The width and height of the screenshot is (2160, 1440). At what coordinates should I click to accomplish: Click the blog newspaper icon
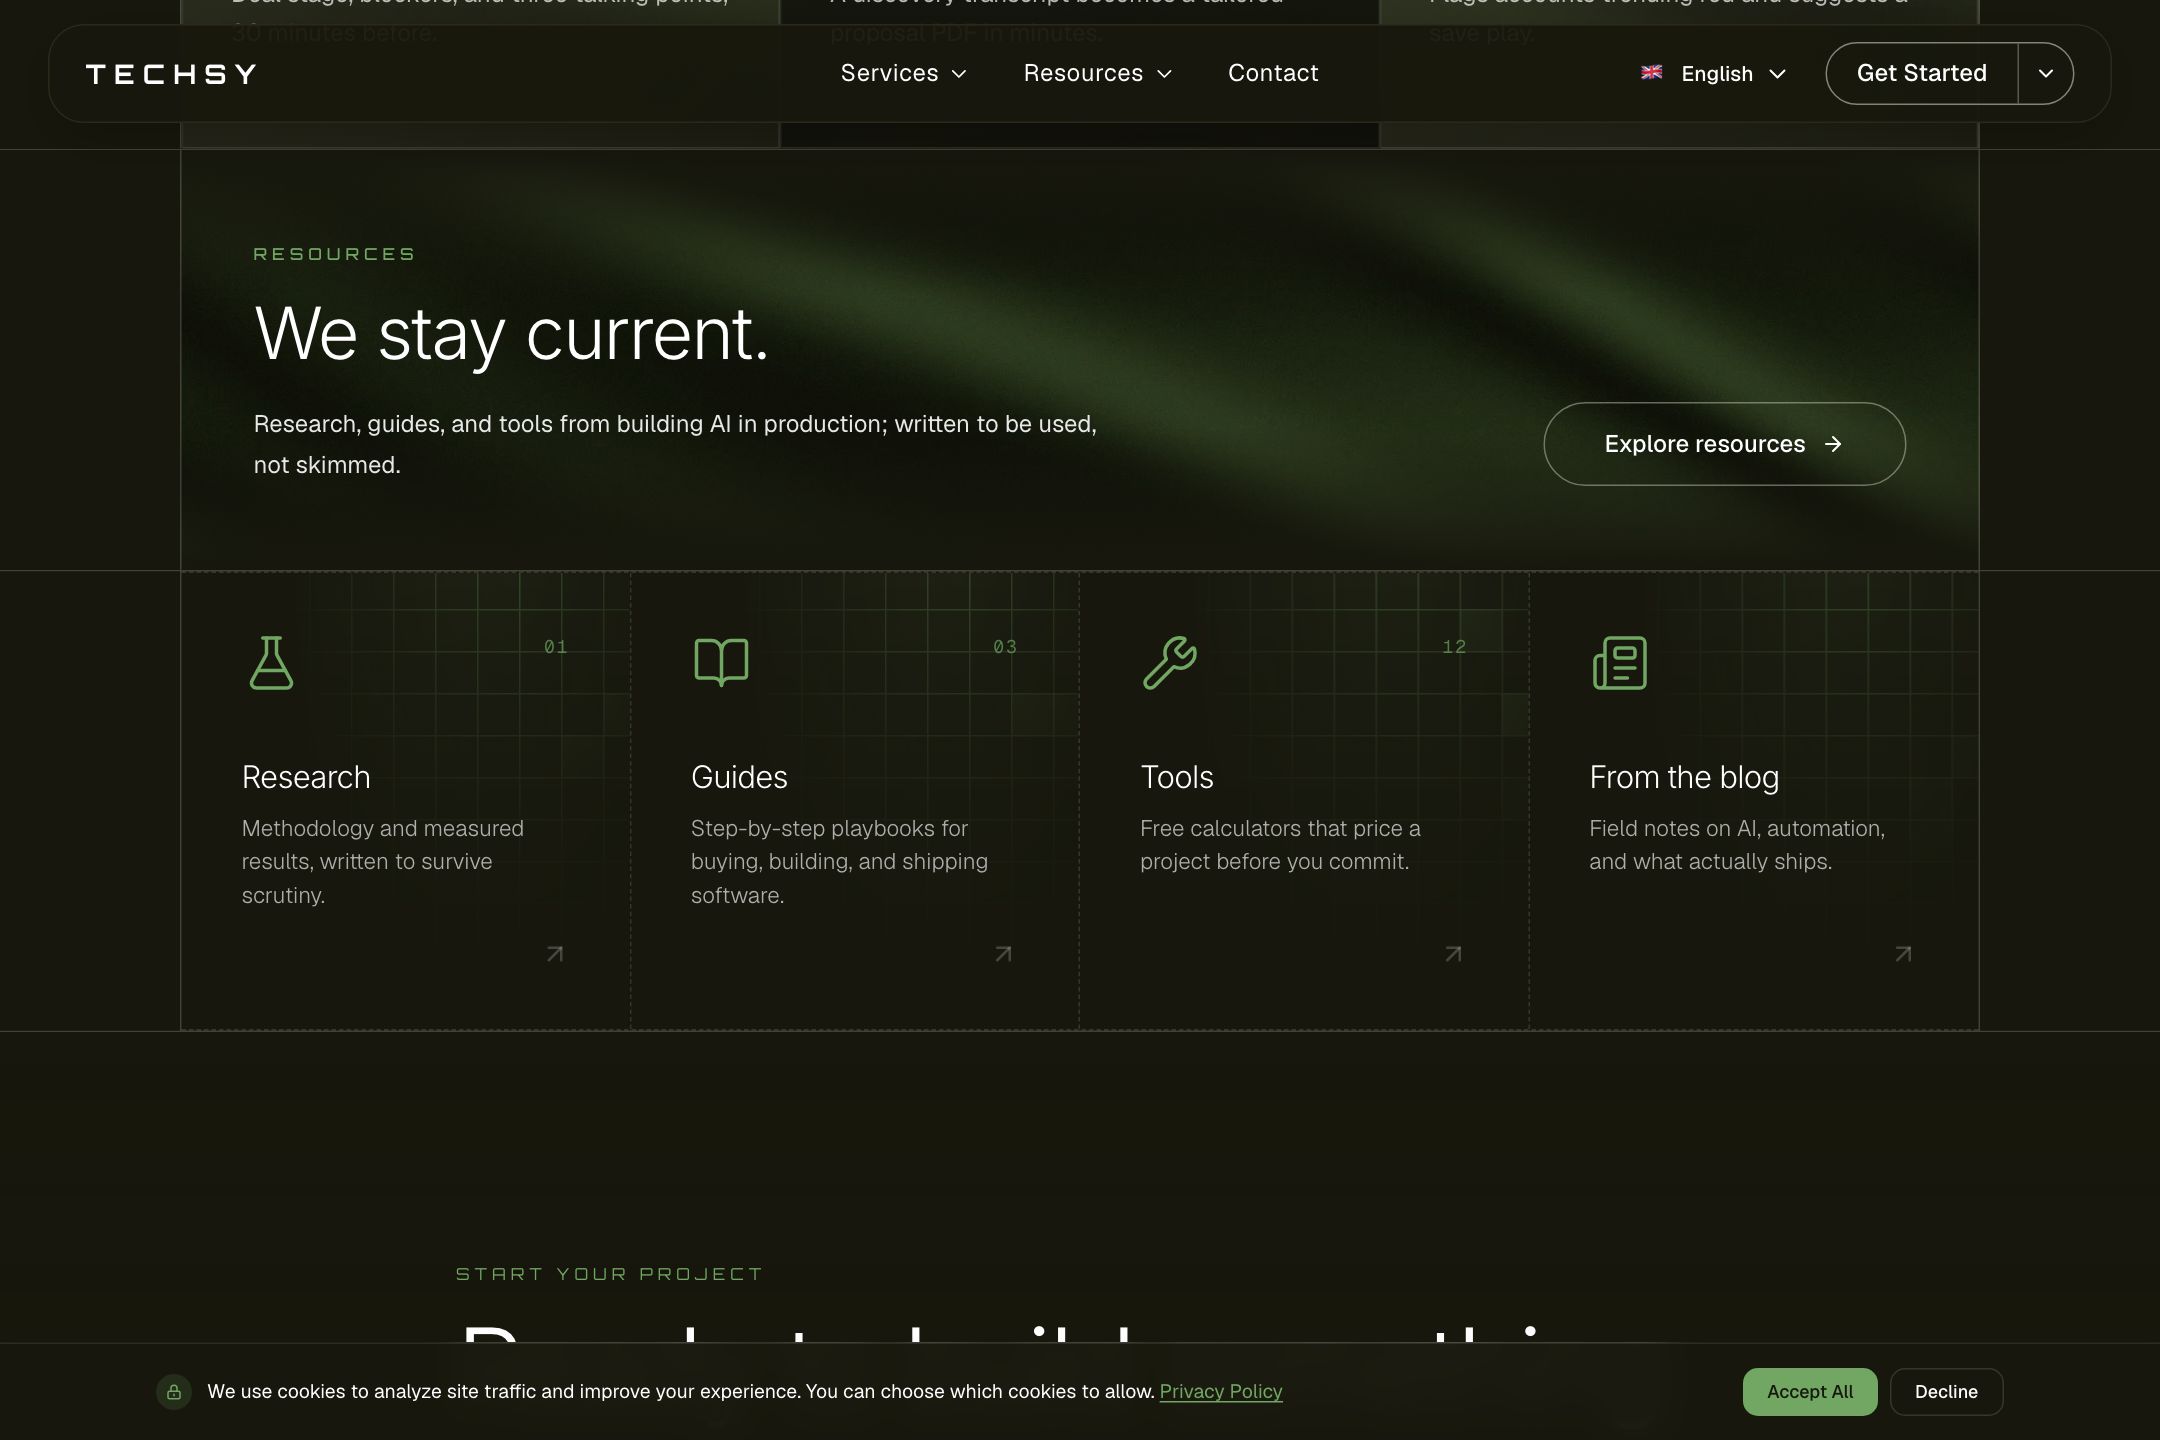[1619, 663]
